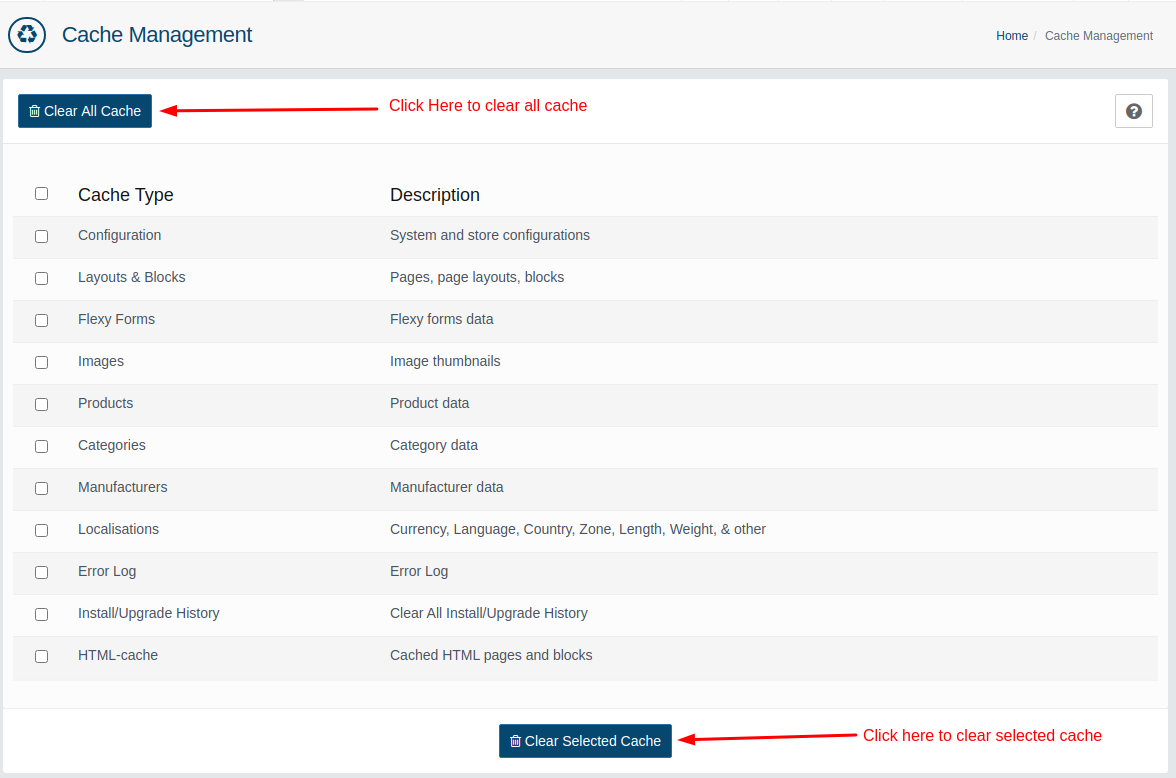Select the Error Log checkbox
Viewport: 1176px width, 778px height.
[41, 573]
